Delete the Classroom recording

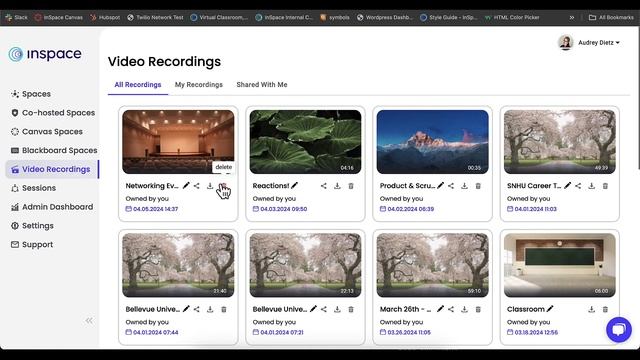tap(605, 309)
